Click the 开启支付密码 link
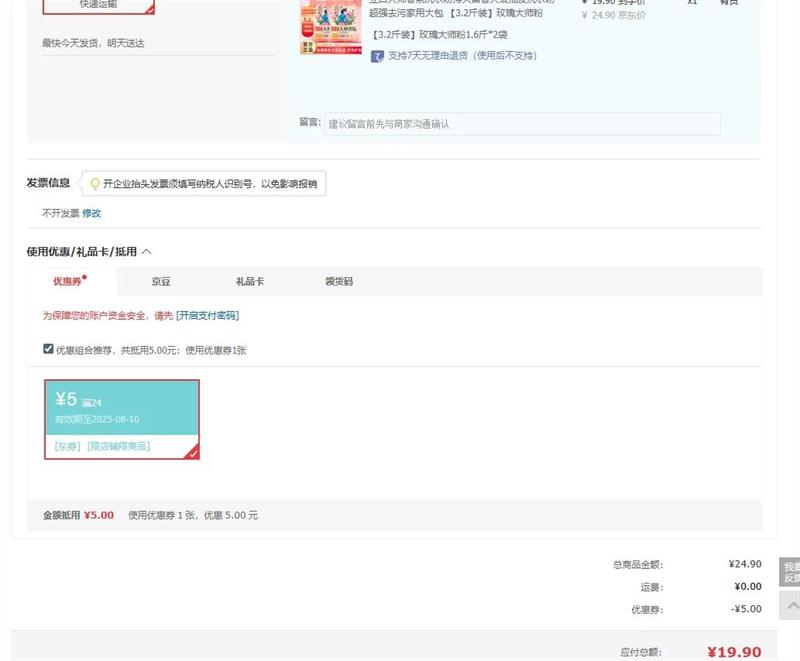The image size is (800, 661). point(207,315)
